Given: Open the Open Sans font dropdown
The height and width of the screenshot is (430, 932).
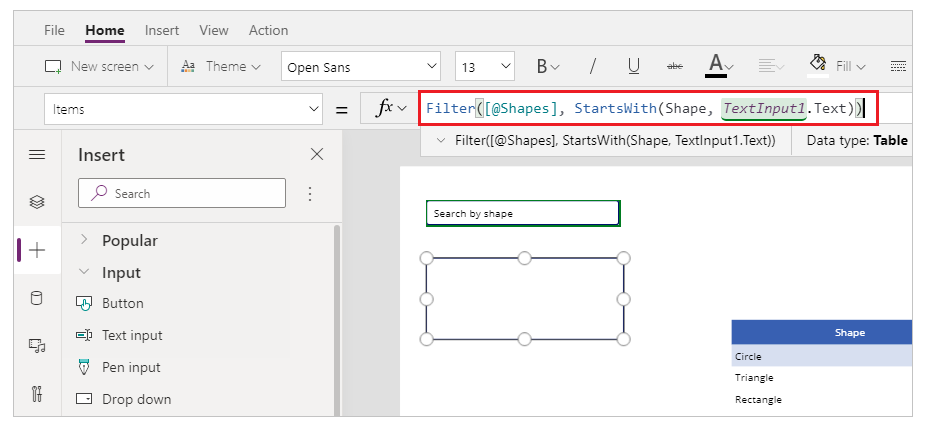Looking at the screenshot, I should tap(361, 67).
